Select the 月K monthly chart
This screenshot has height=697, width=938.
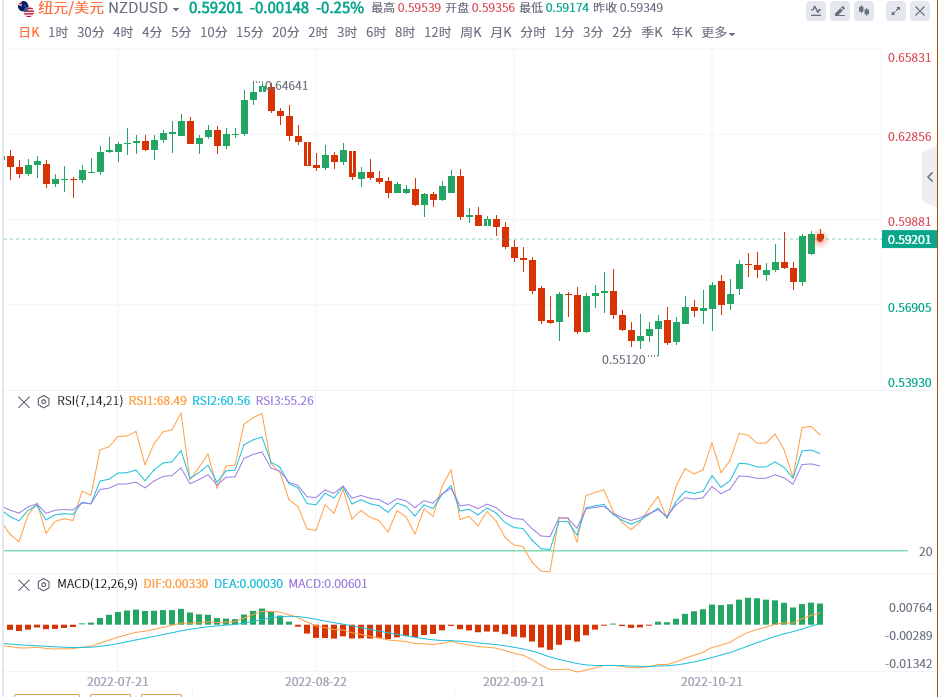(501, 32)
